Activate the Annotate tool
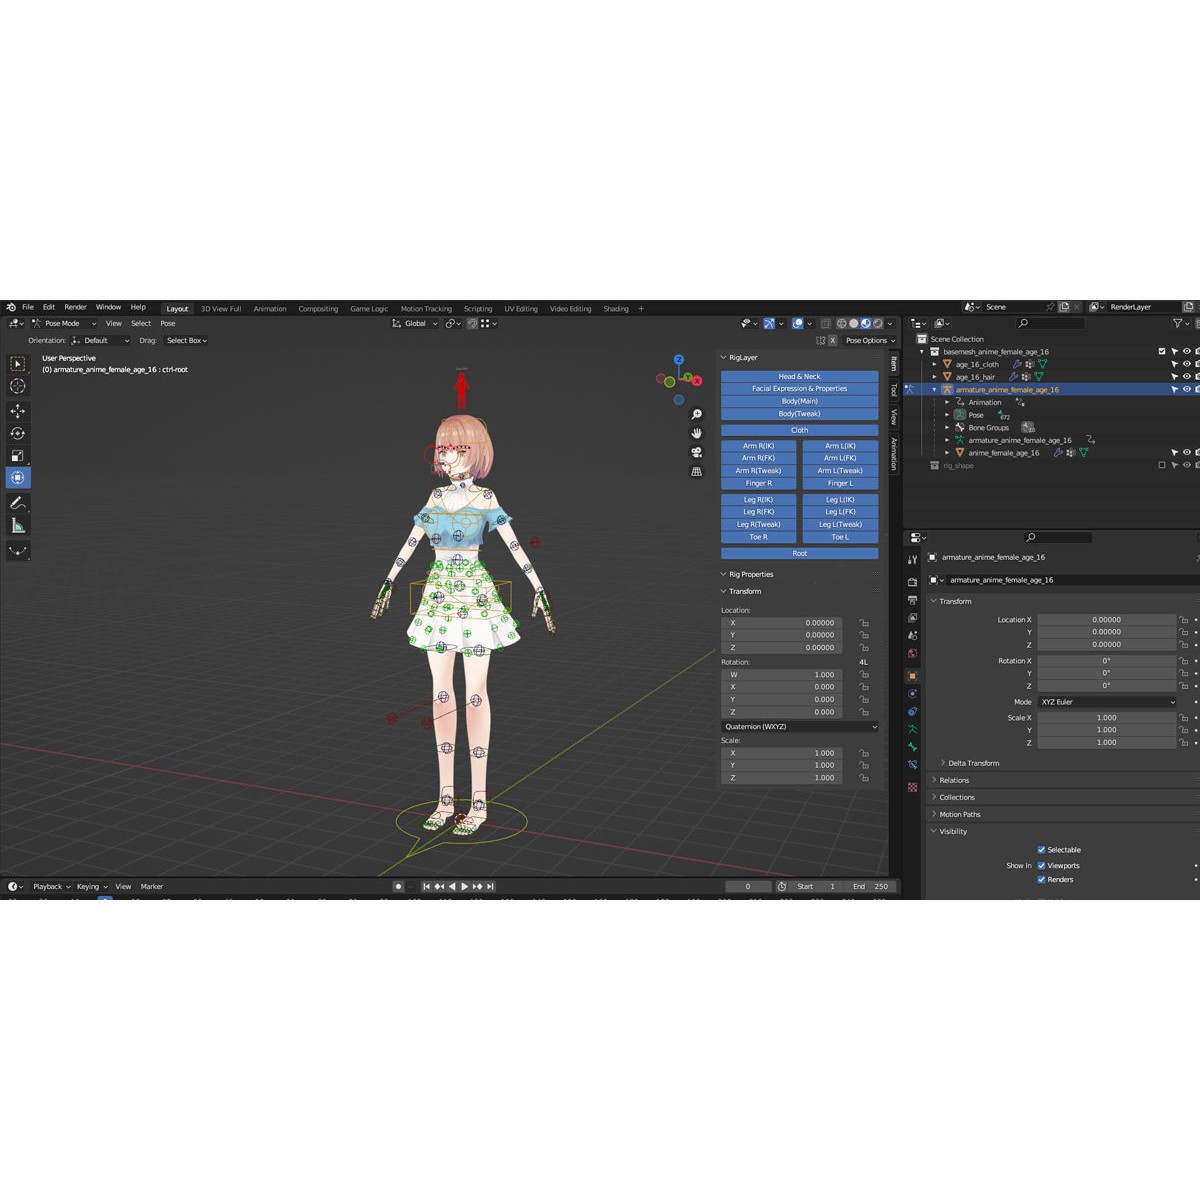Viewport: 1200px width, 1200px height. (x=18, y=503)
